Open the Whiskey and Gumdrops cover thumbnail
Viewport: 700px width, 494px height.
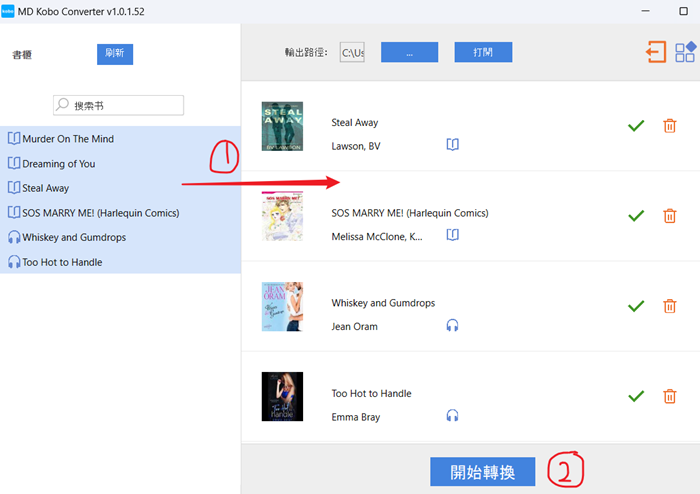[x=282, y=307]
